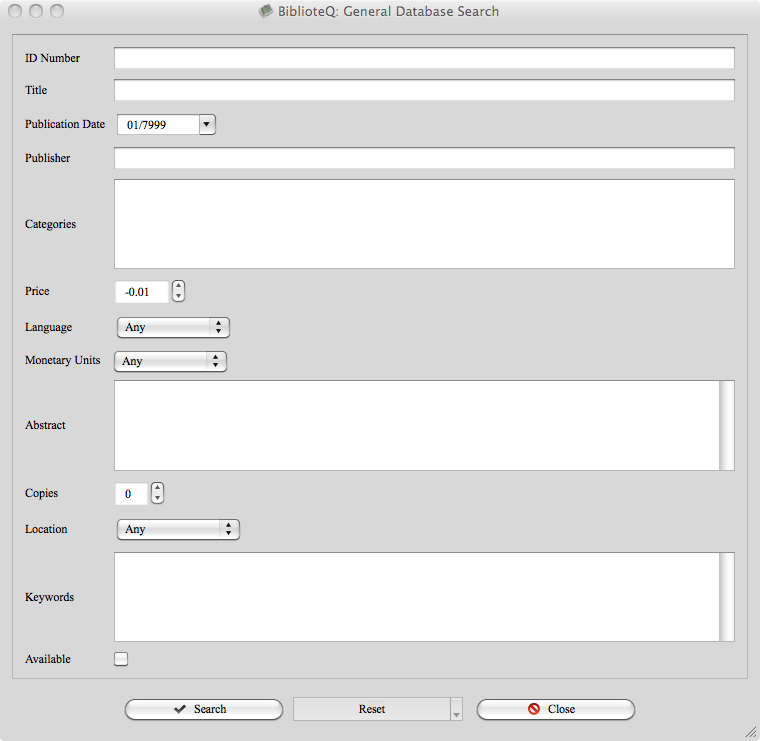Image resolution: width=760 pixels, height=741 pixels.
Task: Click the Reset button
Action: pyautogui.click(x=372, y=709)
